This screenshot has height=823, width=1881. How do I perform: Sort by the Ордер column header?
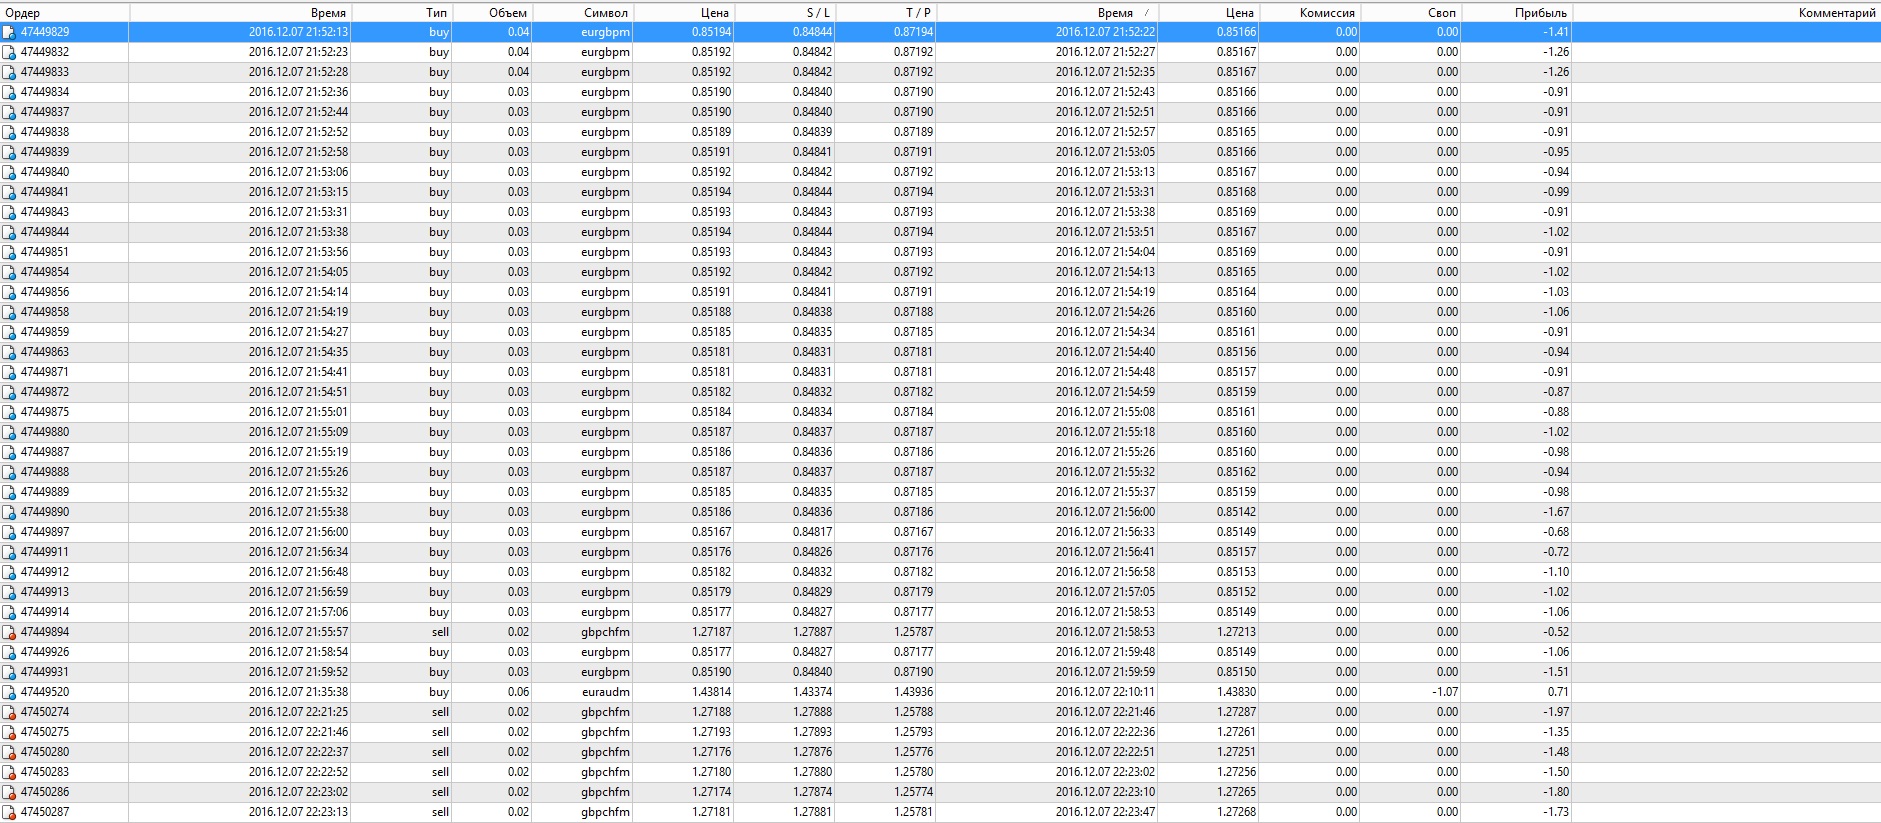(65, 13)
